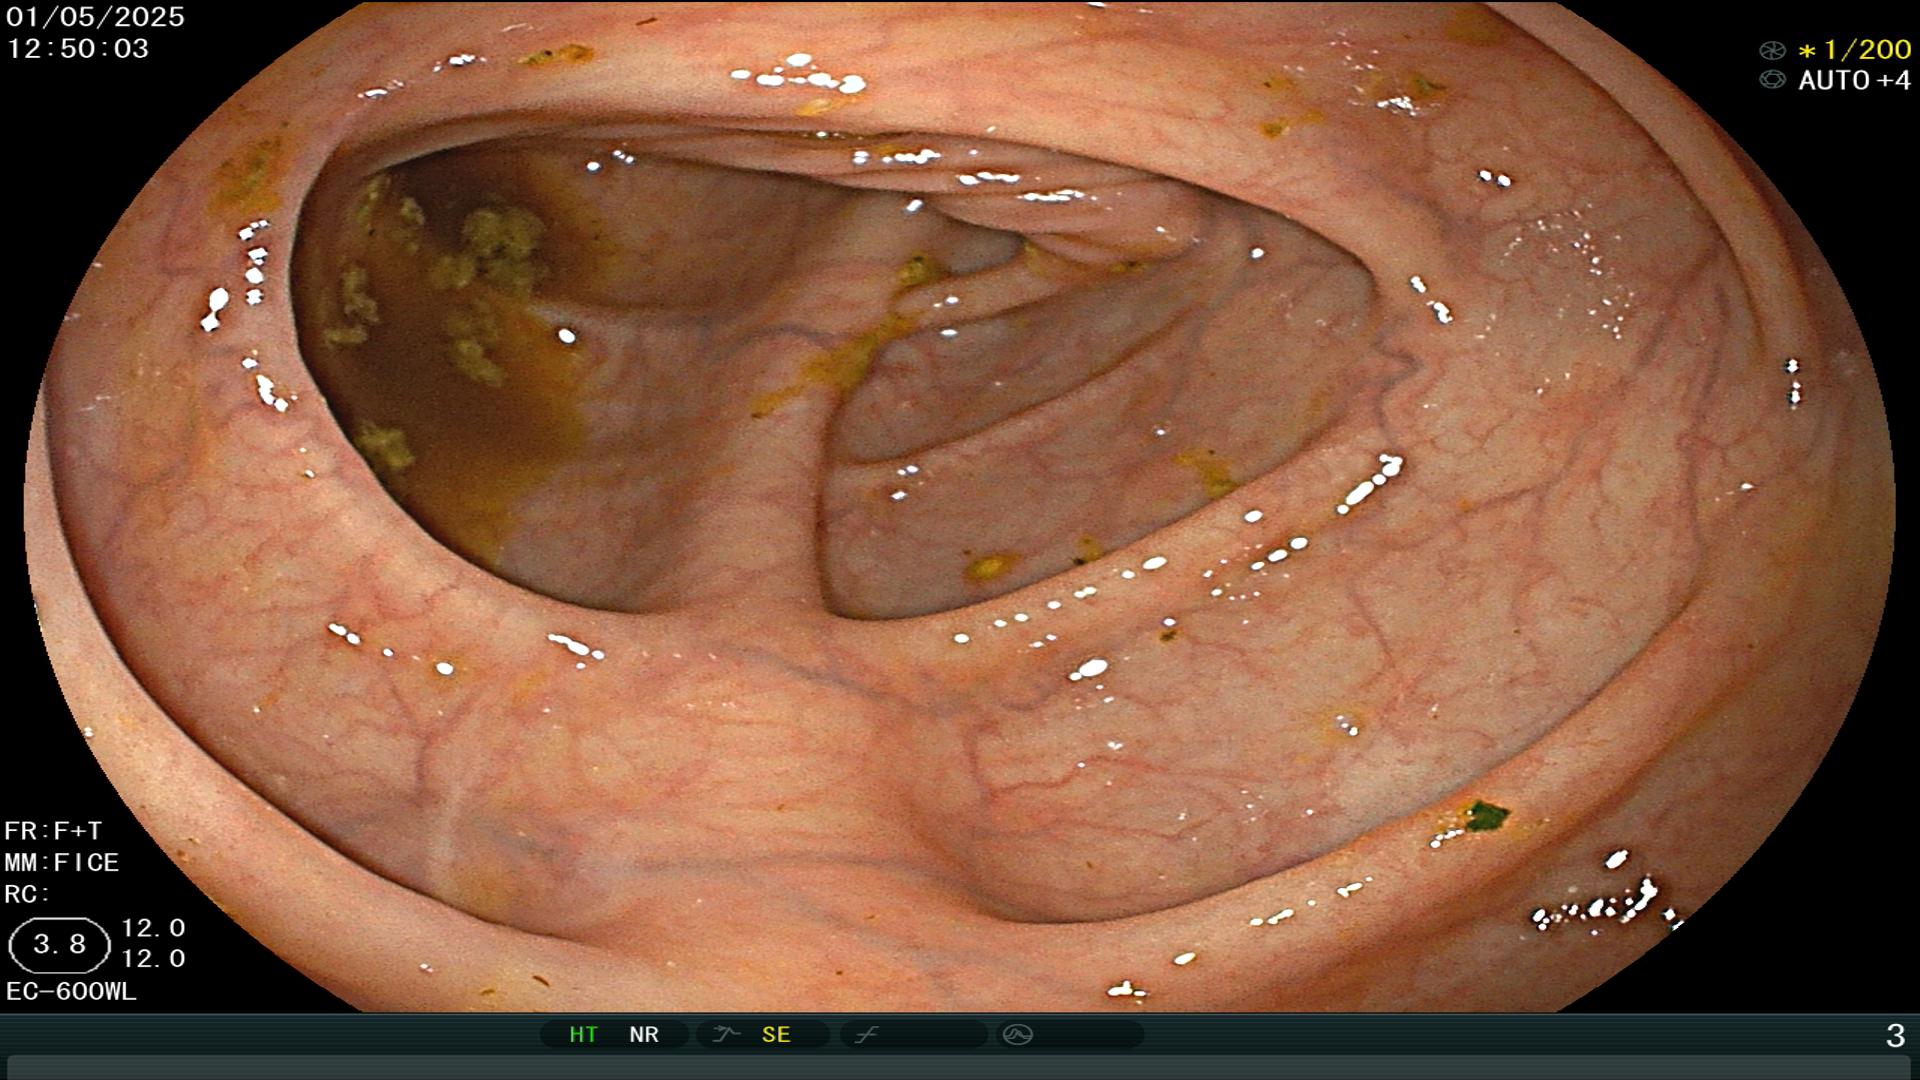The height and width of the screenshot is (1080, 1920).
Task: Select the yellow SE indicator
Action: 776,1035
